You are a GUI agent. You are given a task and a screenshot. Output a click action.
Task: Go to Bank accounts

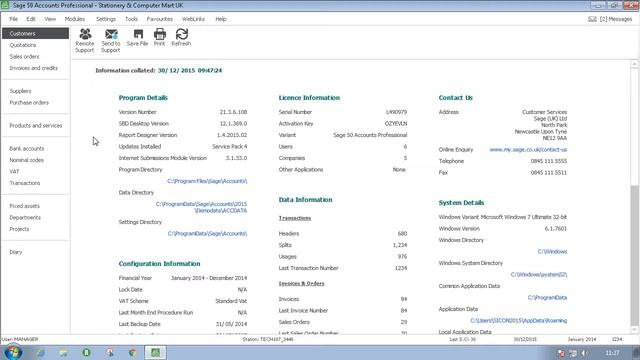coord(27,149)
